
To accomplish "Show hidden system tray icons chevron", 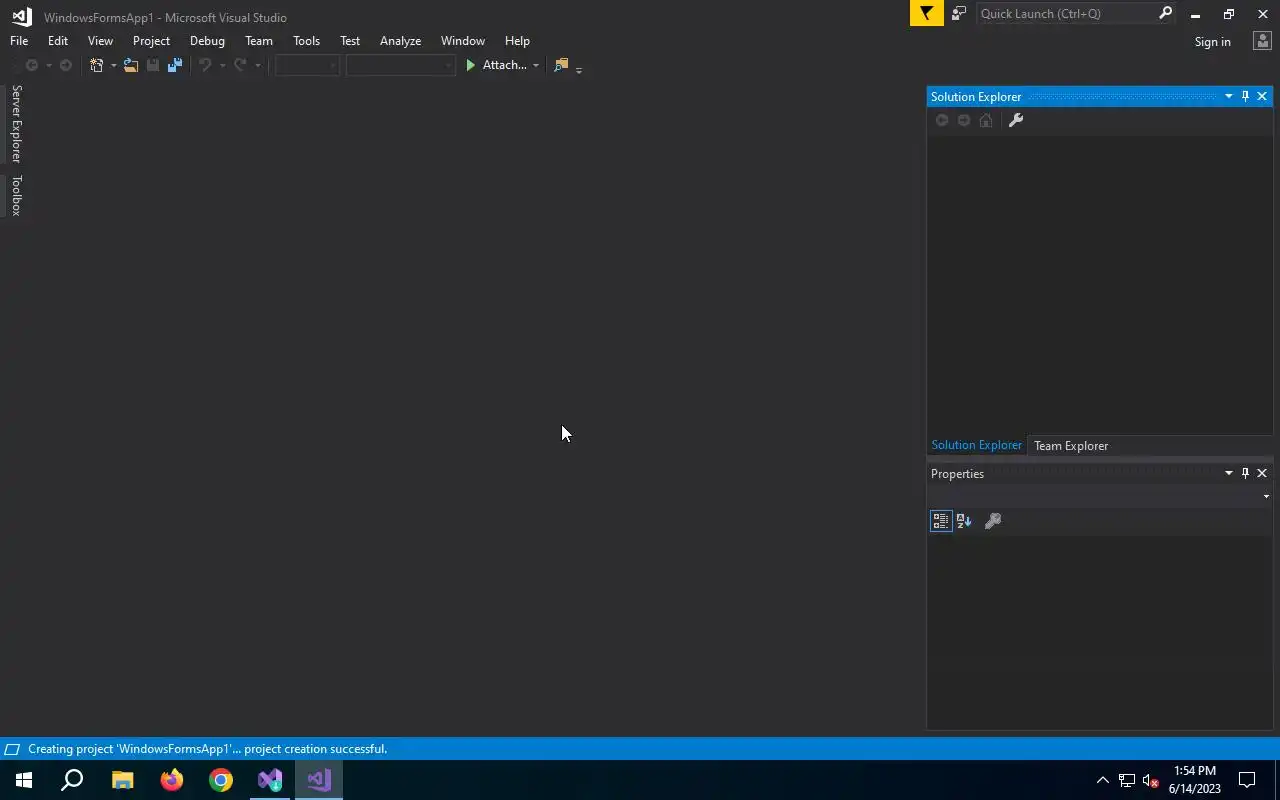I will [1103, 780].
